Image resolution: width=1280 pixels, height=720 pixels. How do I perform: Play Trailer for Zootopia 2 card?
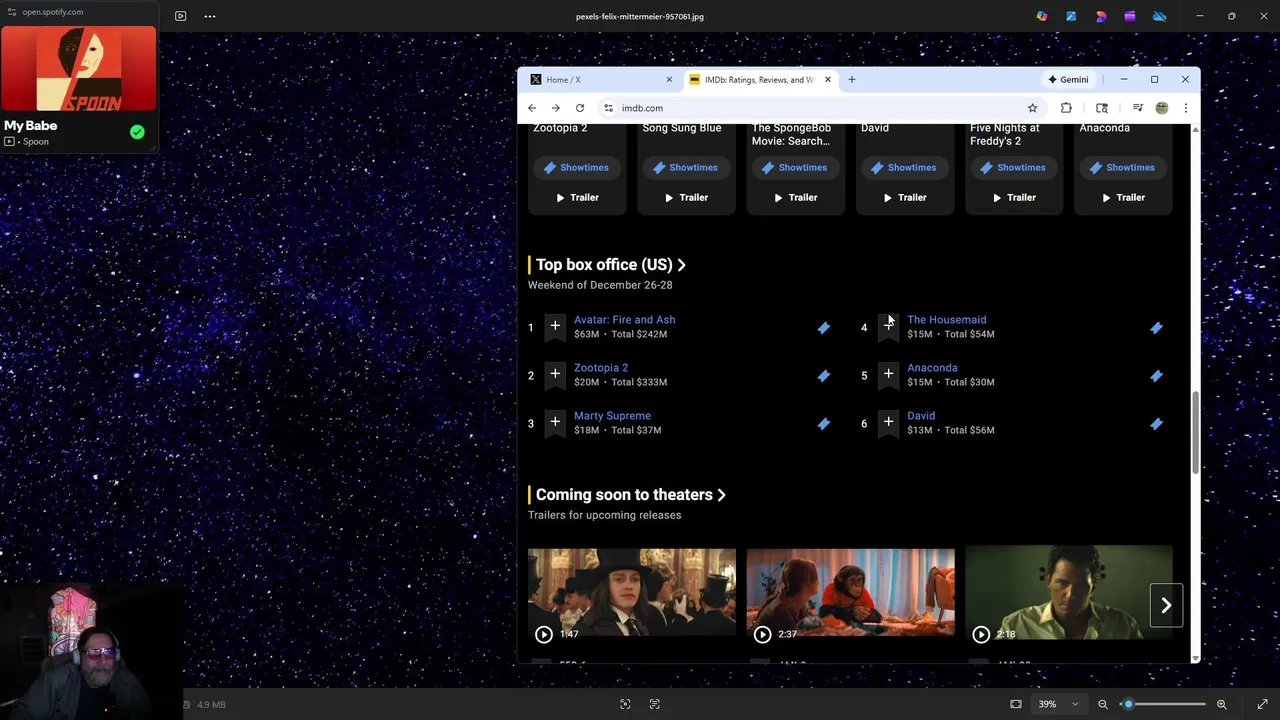(x=576, y=198)
